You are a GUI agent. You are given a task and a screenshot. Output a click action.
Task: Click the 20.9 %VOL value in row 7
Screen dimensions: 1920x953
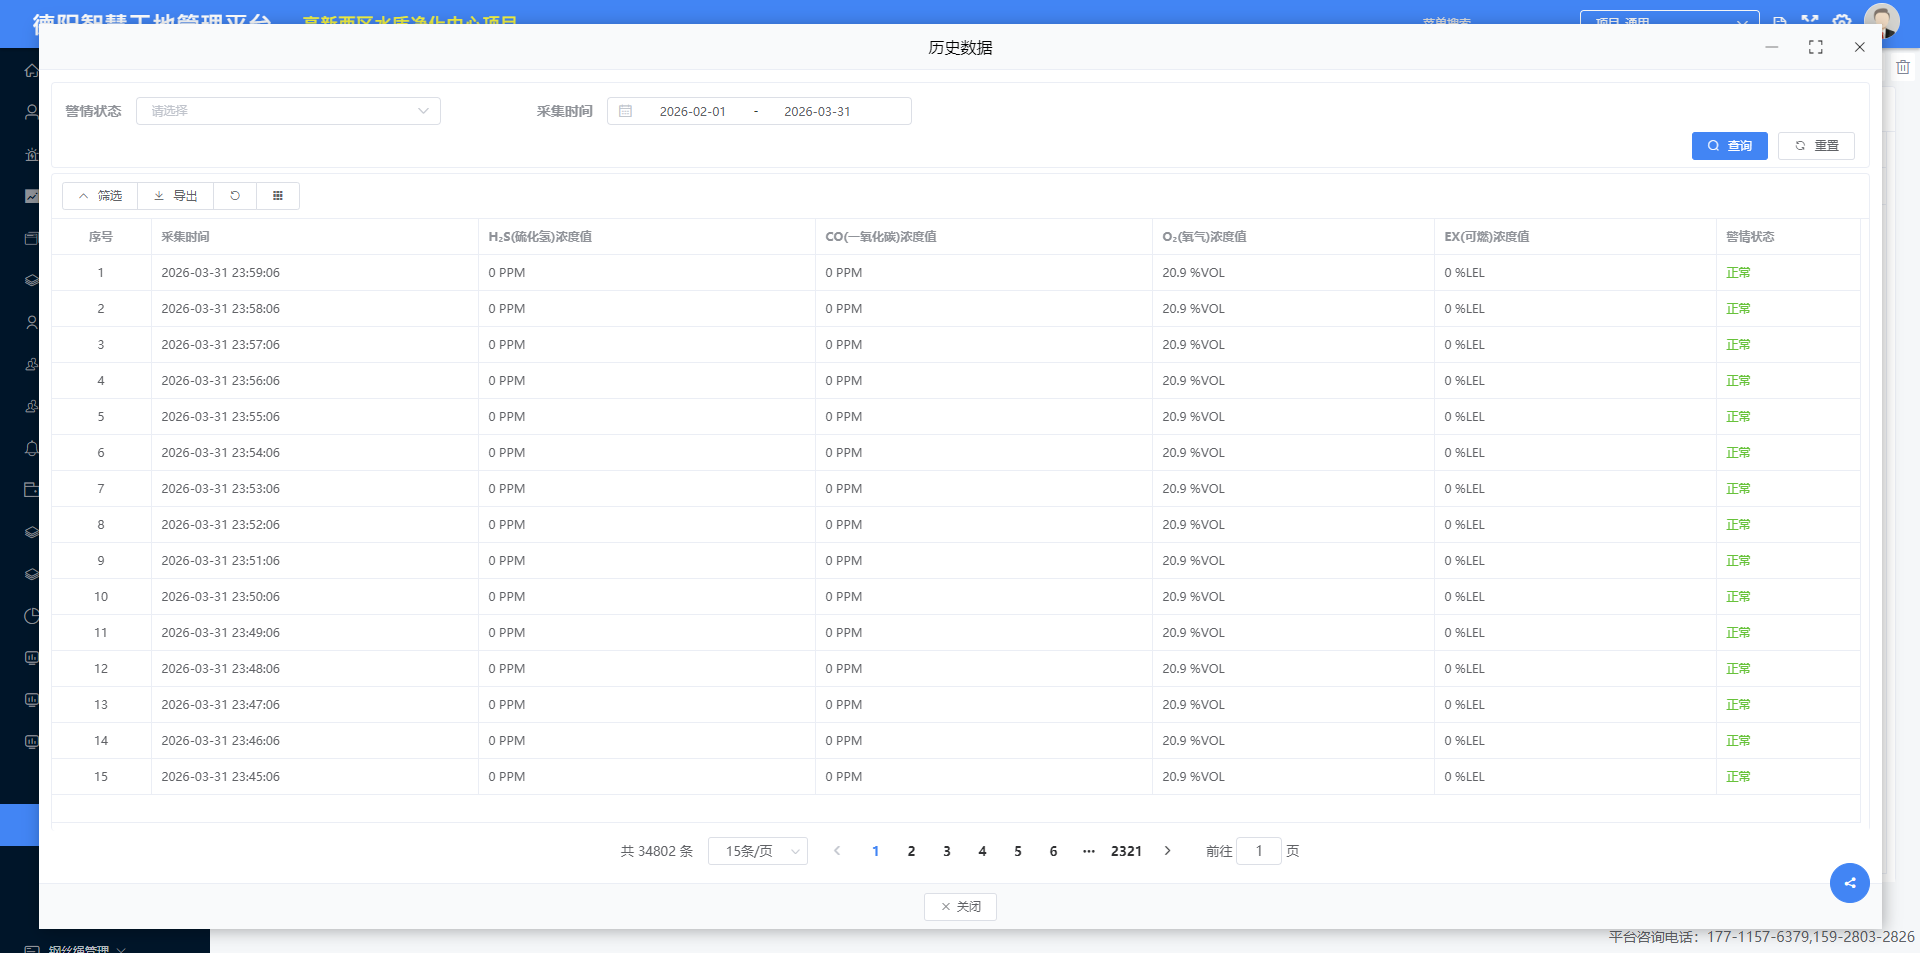click(1193, 489)
